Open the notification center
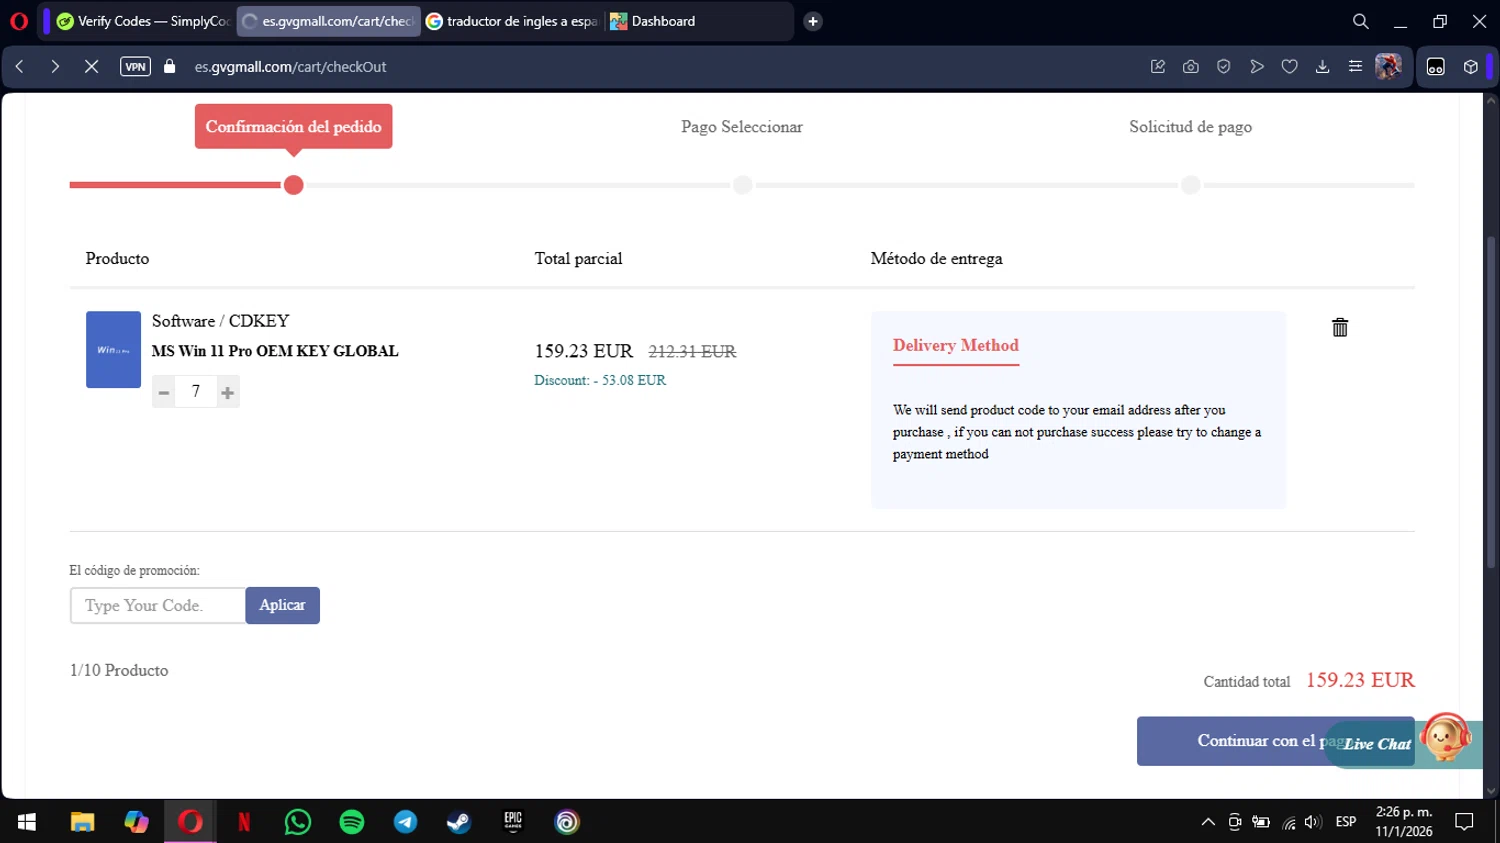This screenshot has height=843, width=1500. [1465, 822]
